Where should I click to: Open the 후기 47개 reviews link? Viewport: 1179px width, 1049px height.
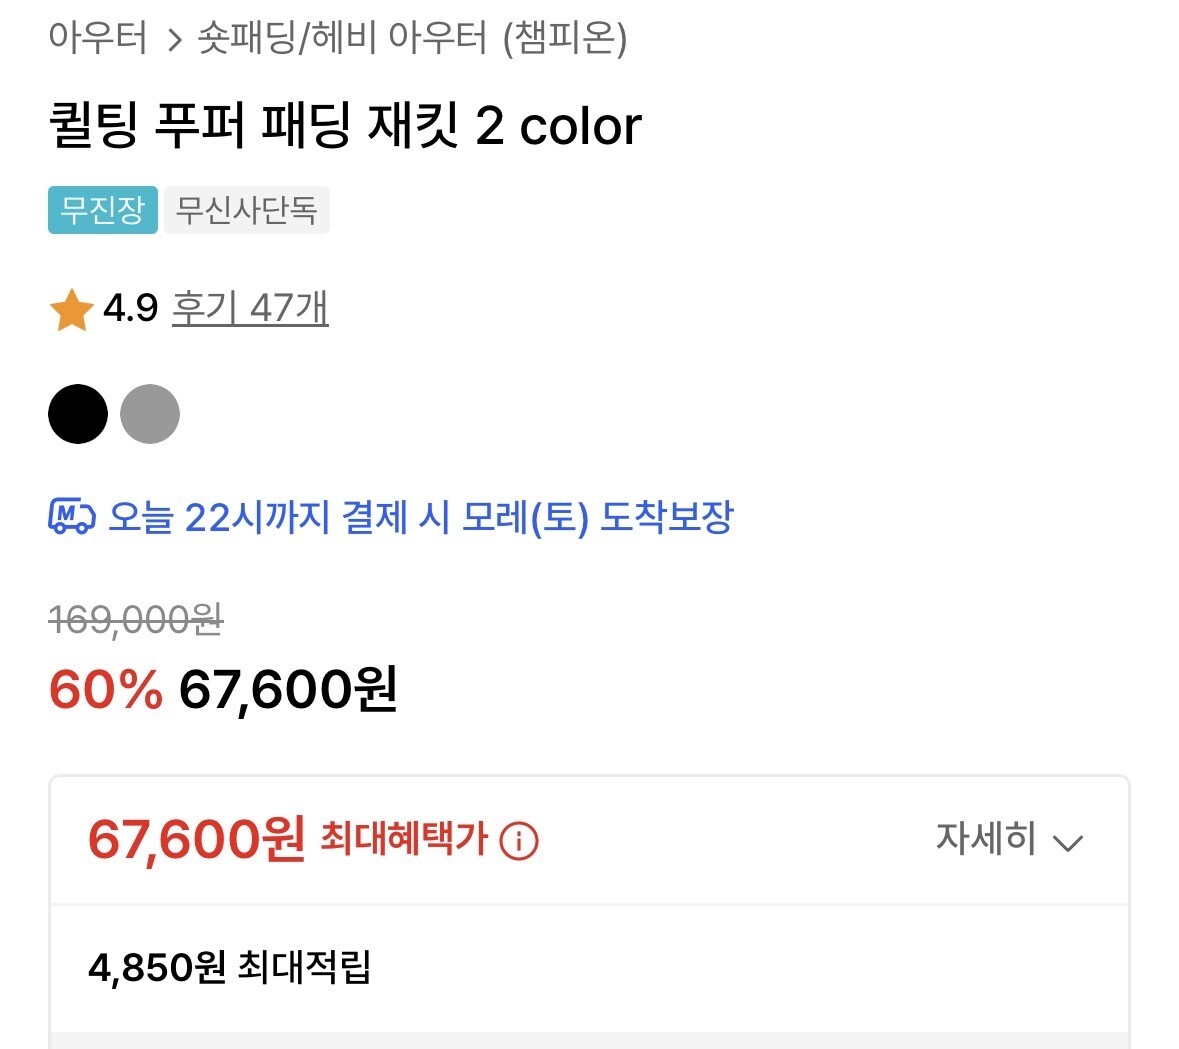point(250,308)
